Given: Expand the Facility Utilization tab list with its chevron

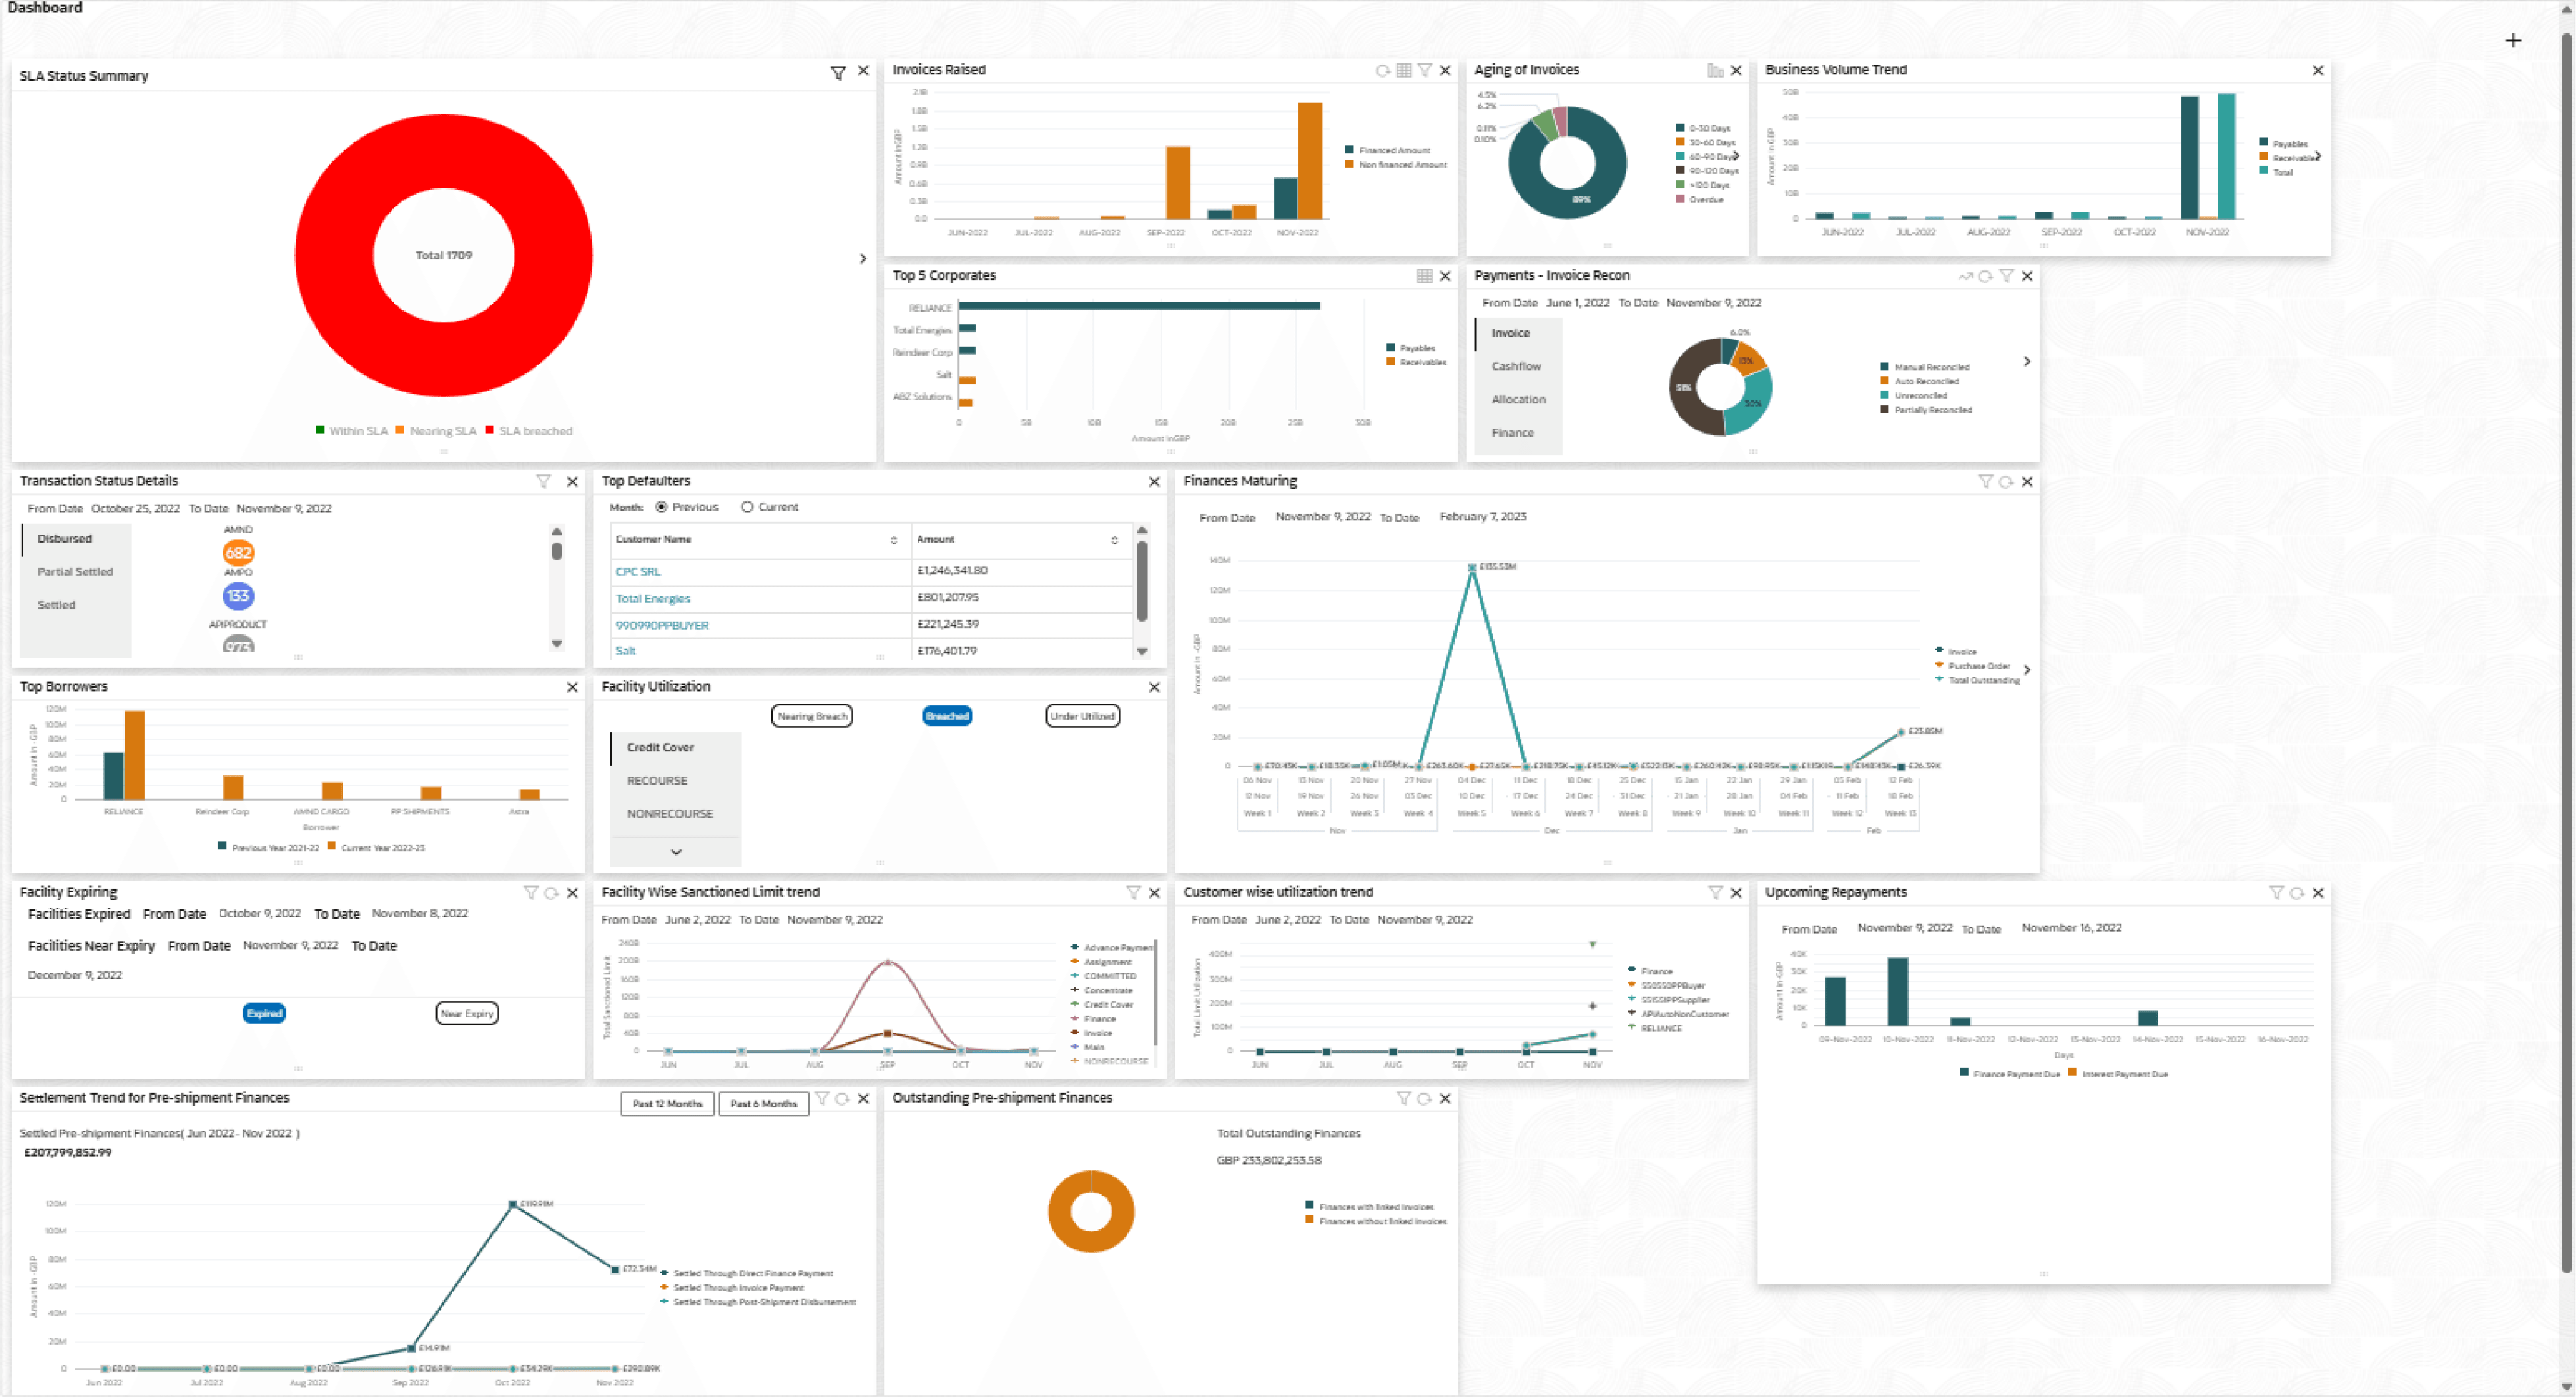Looking at the screenshot, I should coord(676,852).
